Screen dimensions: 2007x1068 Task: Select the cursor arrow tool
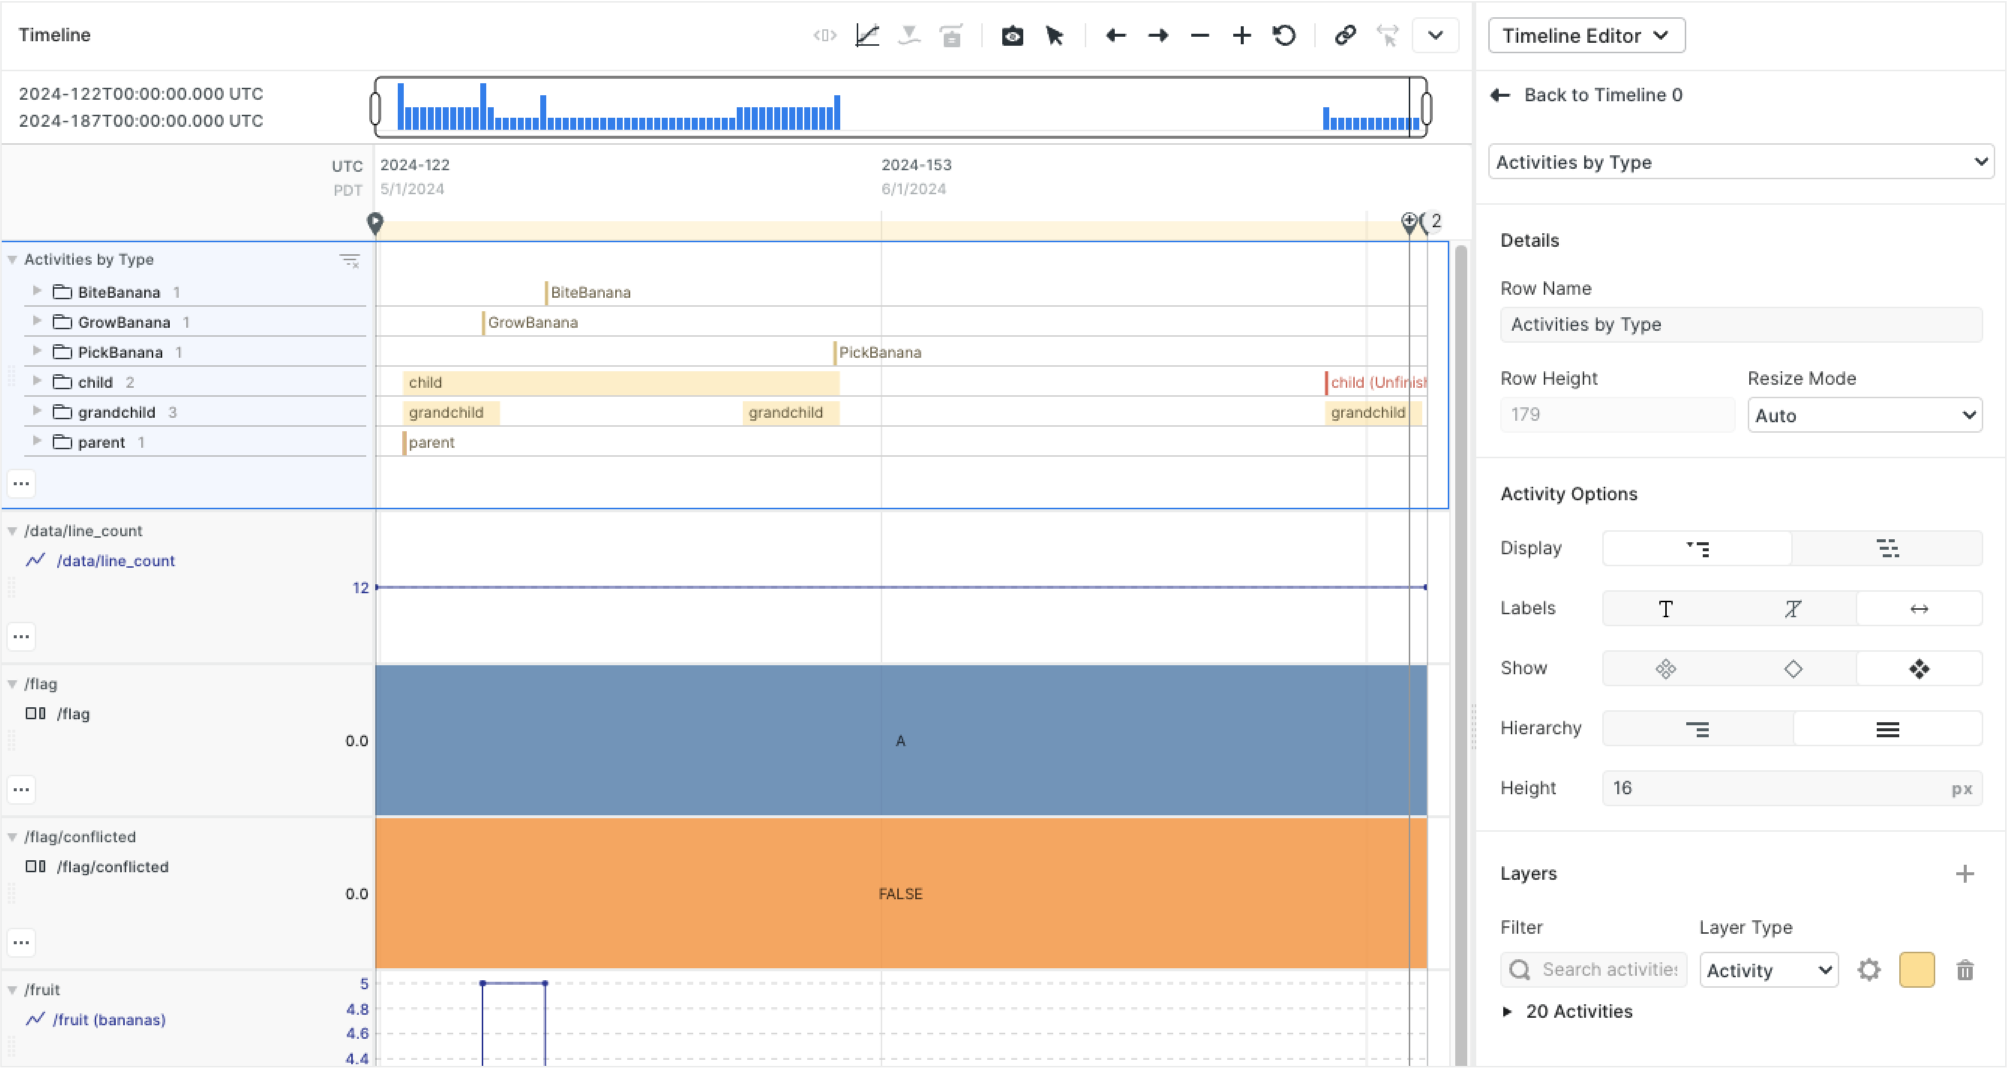(1054, 35)
